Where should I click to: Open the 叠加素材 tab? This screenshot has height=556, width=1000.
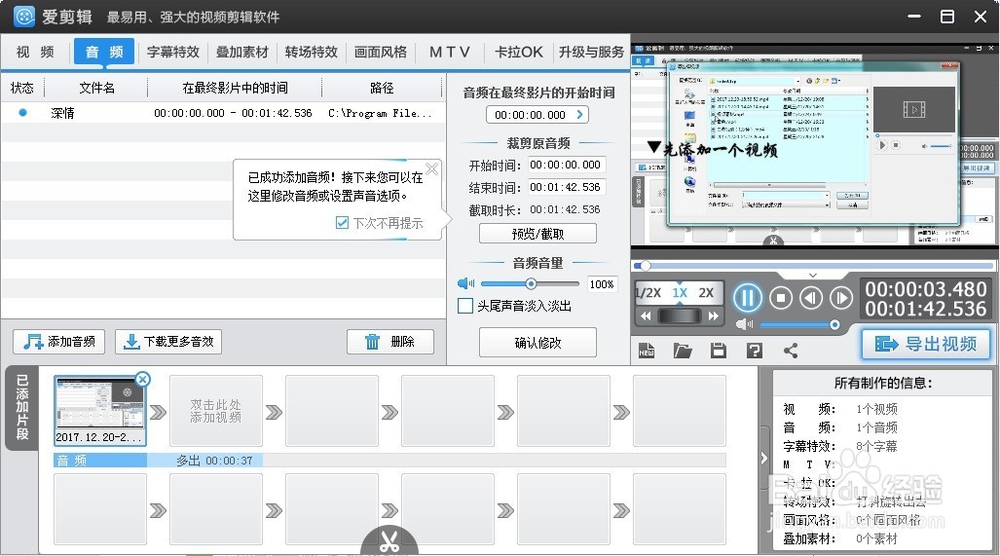tap(242, 52)
